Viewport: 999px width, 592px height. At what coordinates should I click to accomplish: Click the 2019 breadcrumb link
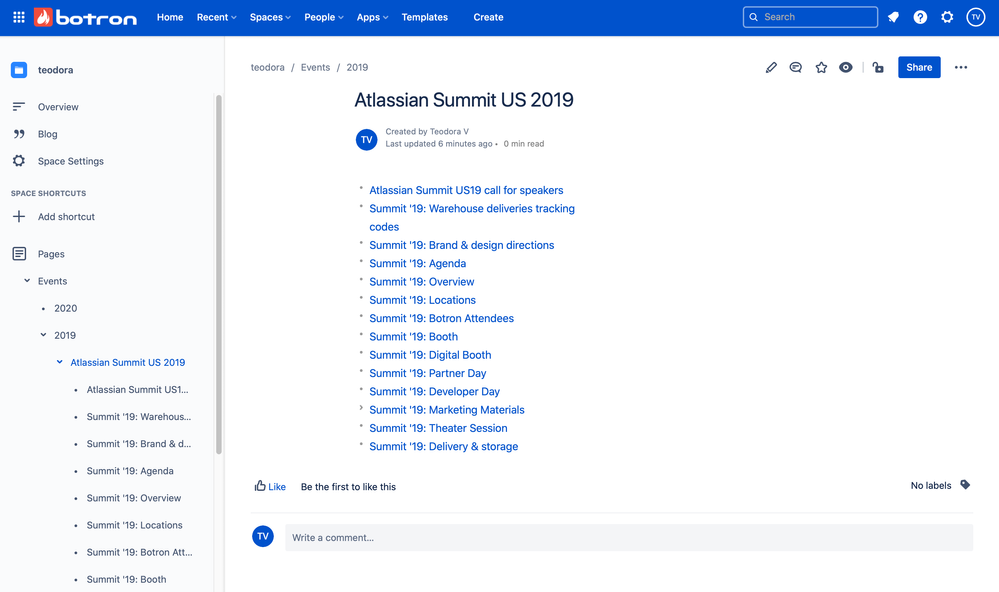point(357,68)
